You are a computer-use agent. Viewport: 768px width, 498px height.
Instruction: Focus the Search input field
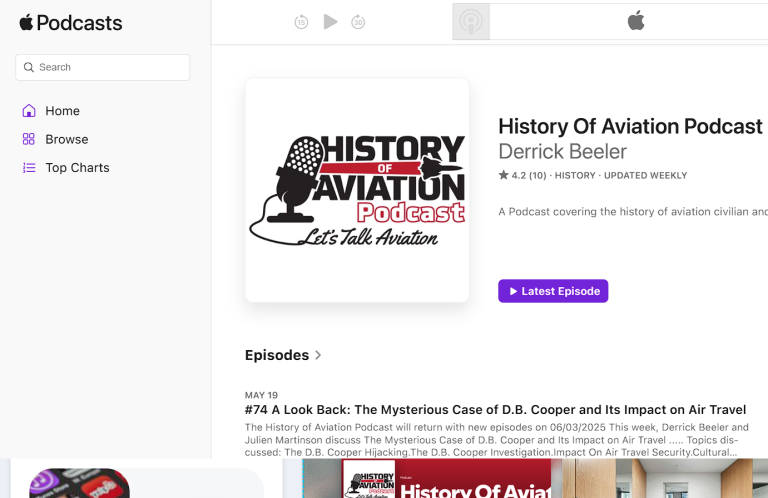pyautogui.click(x=102, y=67)
